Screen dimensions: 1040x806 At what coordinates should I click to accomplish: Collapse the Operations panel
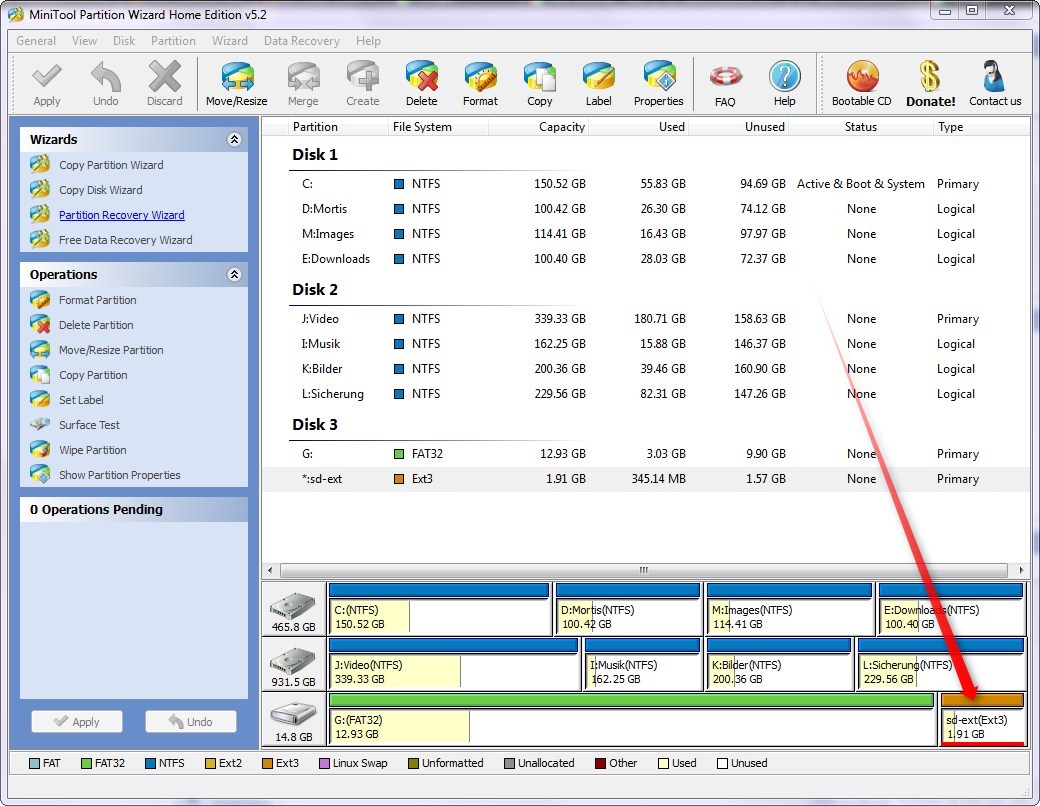pyautogui.click(x=234, y=275)
